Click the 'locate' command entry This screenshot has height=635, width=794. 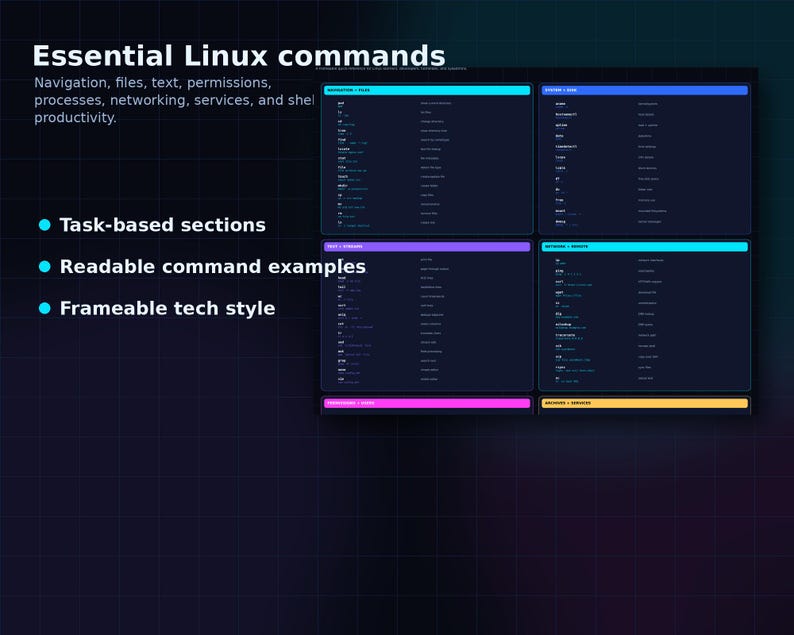click(343, 149)
